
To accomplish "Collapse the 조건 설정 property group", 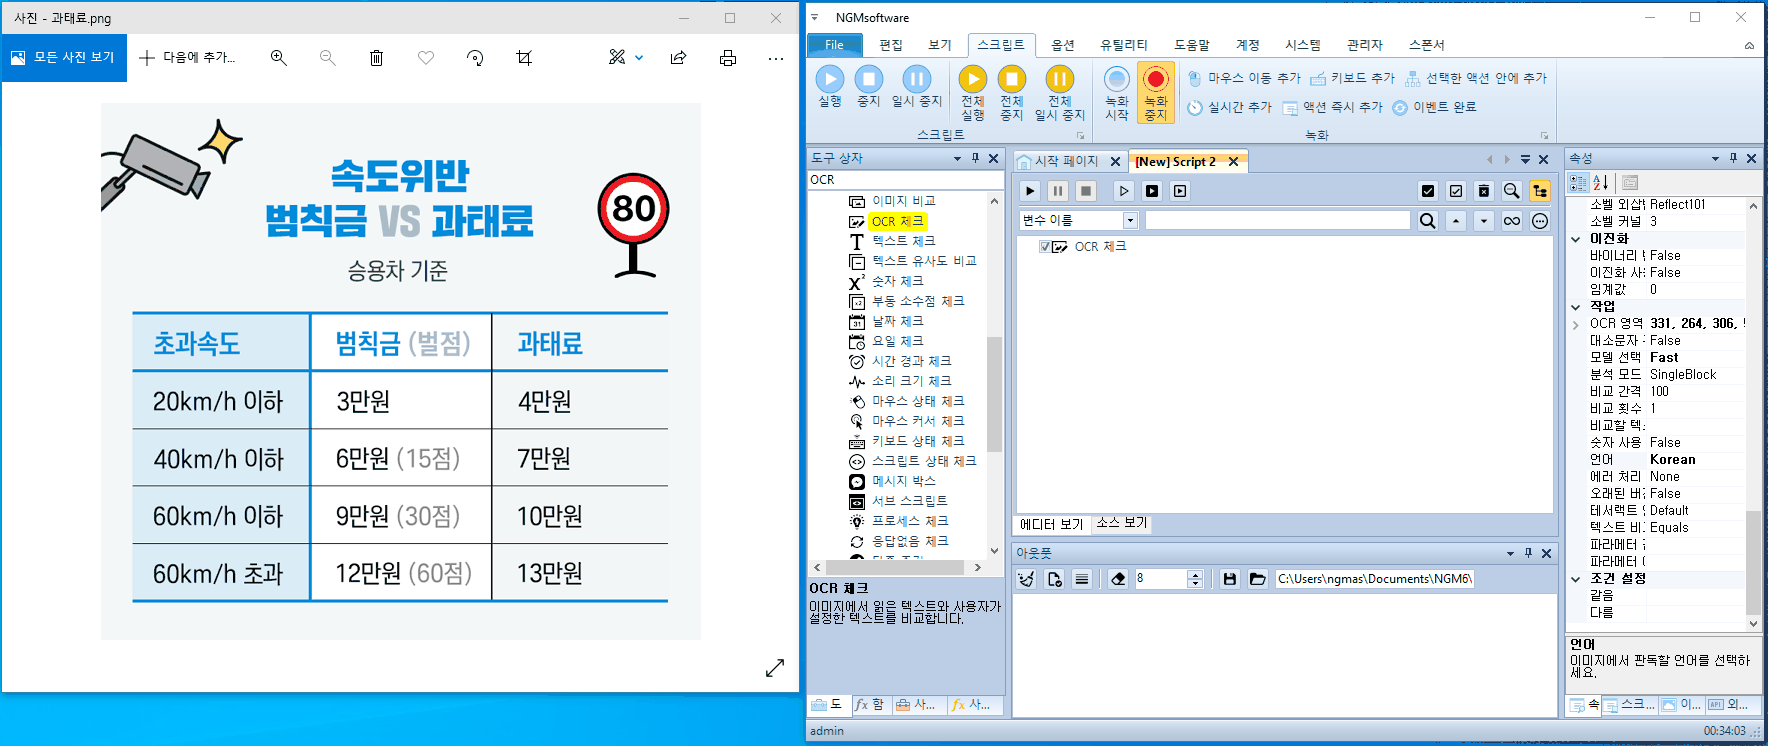I will (x=1576, y=579).
